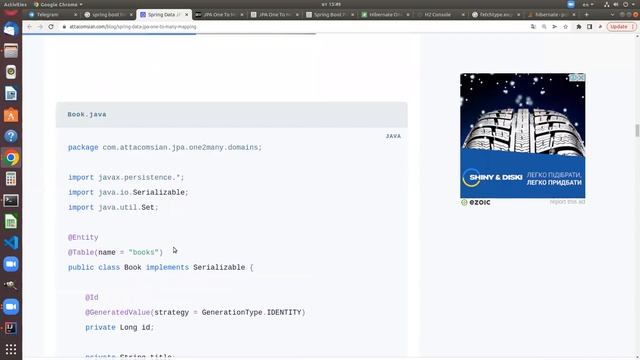640x360 pixels.
Task: Open AdChoices info icon on ad
Action: pyautogui.click(x=573, y=77)
